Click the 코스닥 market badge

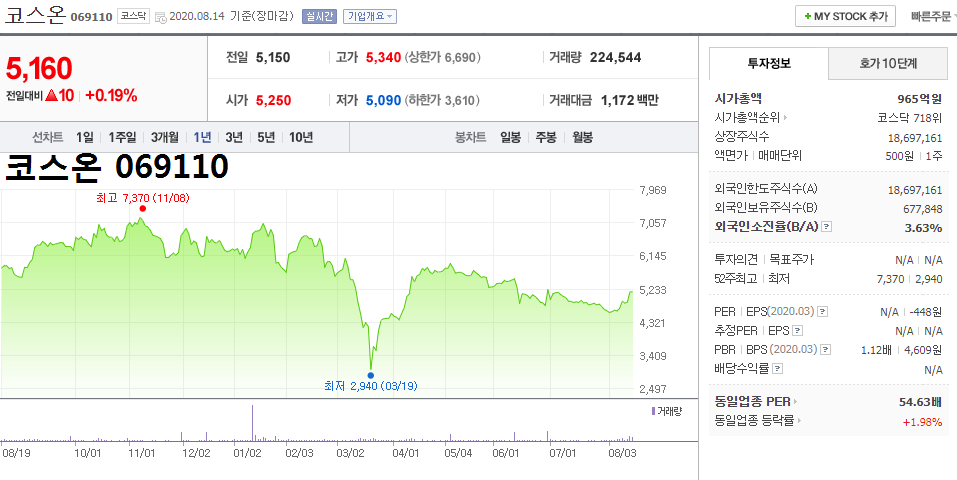(132, 16)
